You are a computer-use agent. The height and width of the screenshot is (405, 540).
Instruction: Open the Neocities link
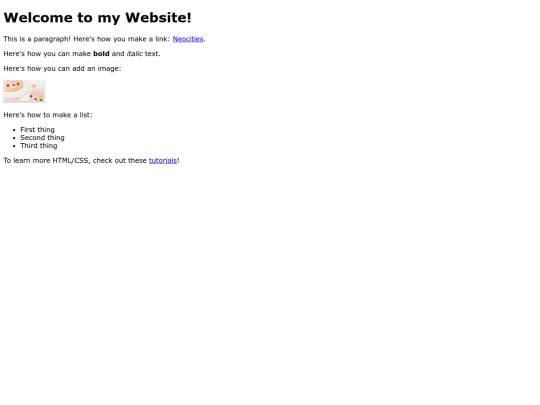pyautogui.click(x=188, y=39)
